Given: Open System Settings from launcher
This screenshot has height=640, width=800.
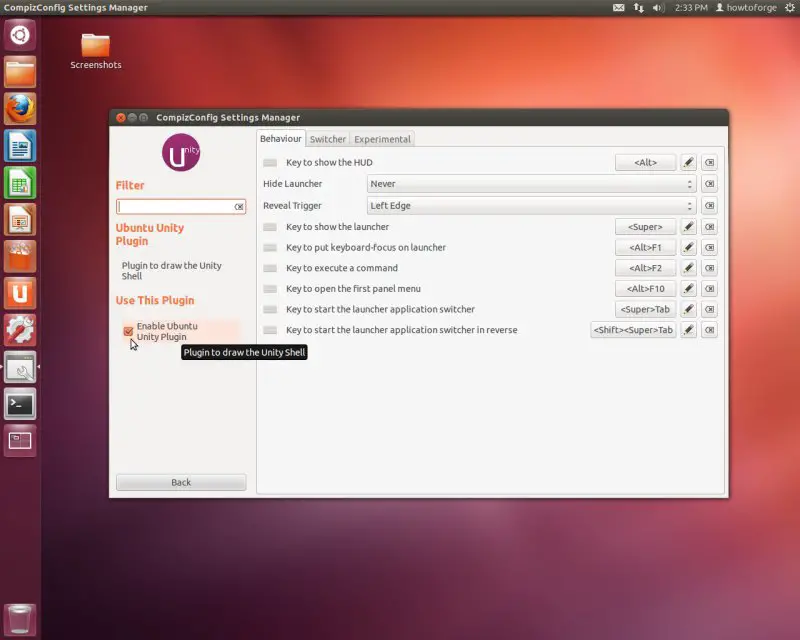Looking at the screenshot, I should point(20,330).
